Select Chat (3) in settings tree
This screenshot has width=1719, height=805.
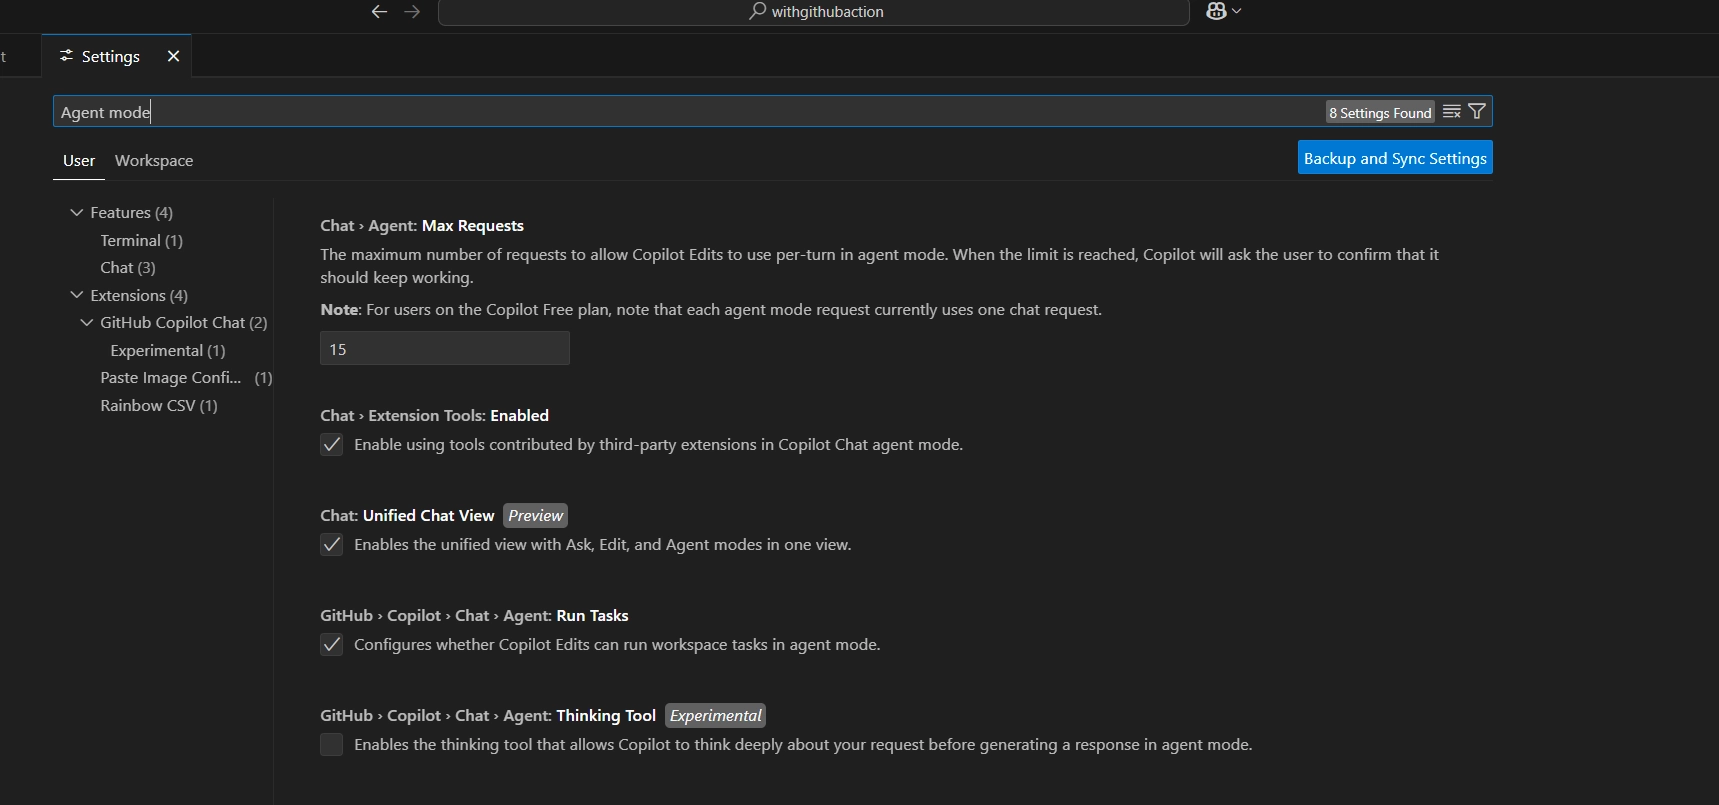coord(128,268)
